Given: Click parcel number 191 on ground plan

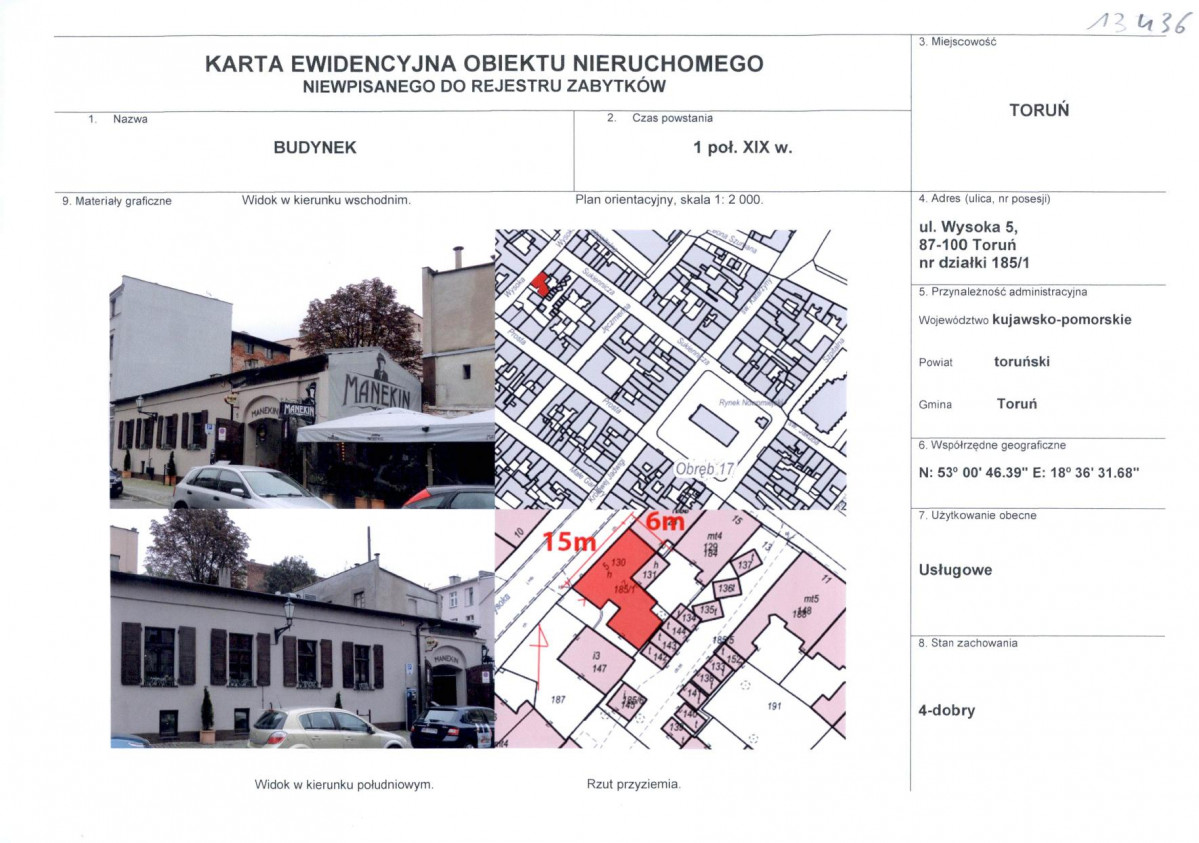Looking at the screenshot, I should coord(774,706).
